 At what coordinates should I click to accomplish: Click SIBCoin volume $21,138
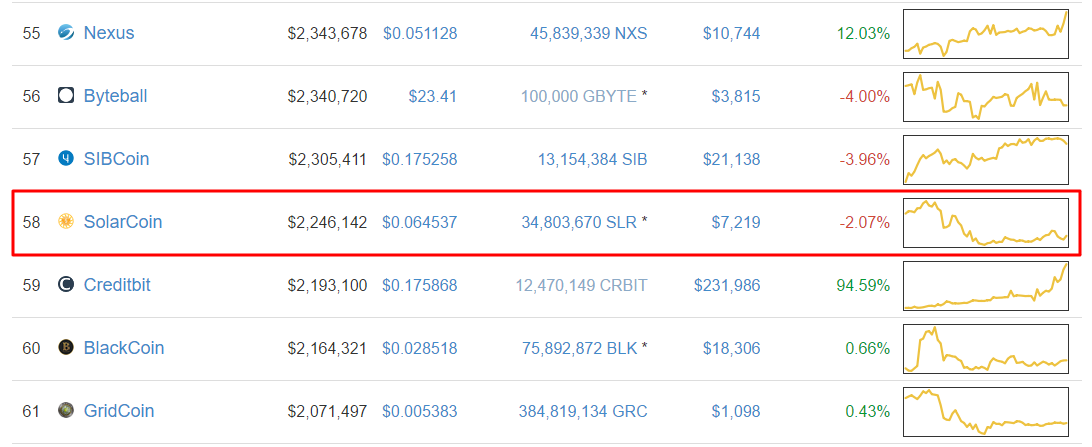coord(732,159)
